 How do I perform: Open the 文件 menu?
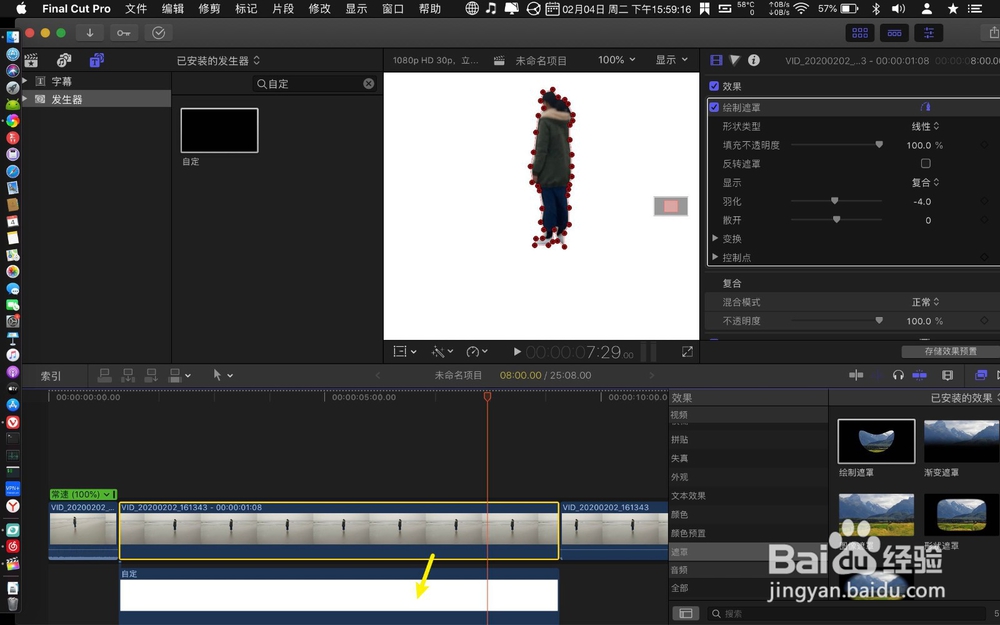tap(136, 8)
